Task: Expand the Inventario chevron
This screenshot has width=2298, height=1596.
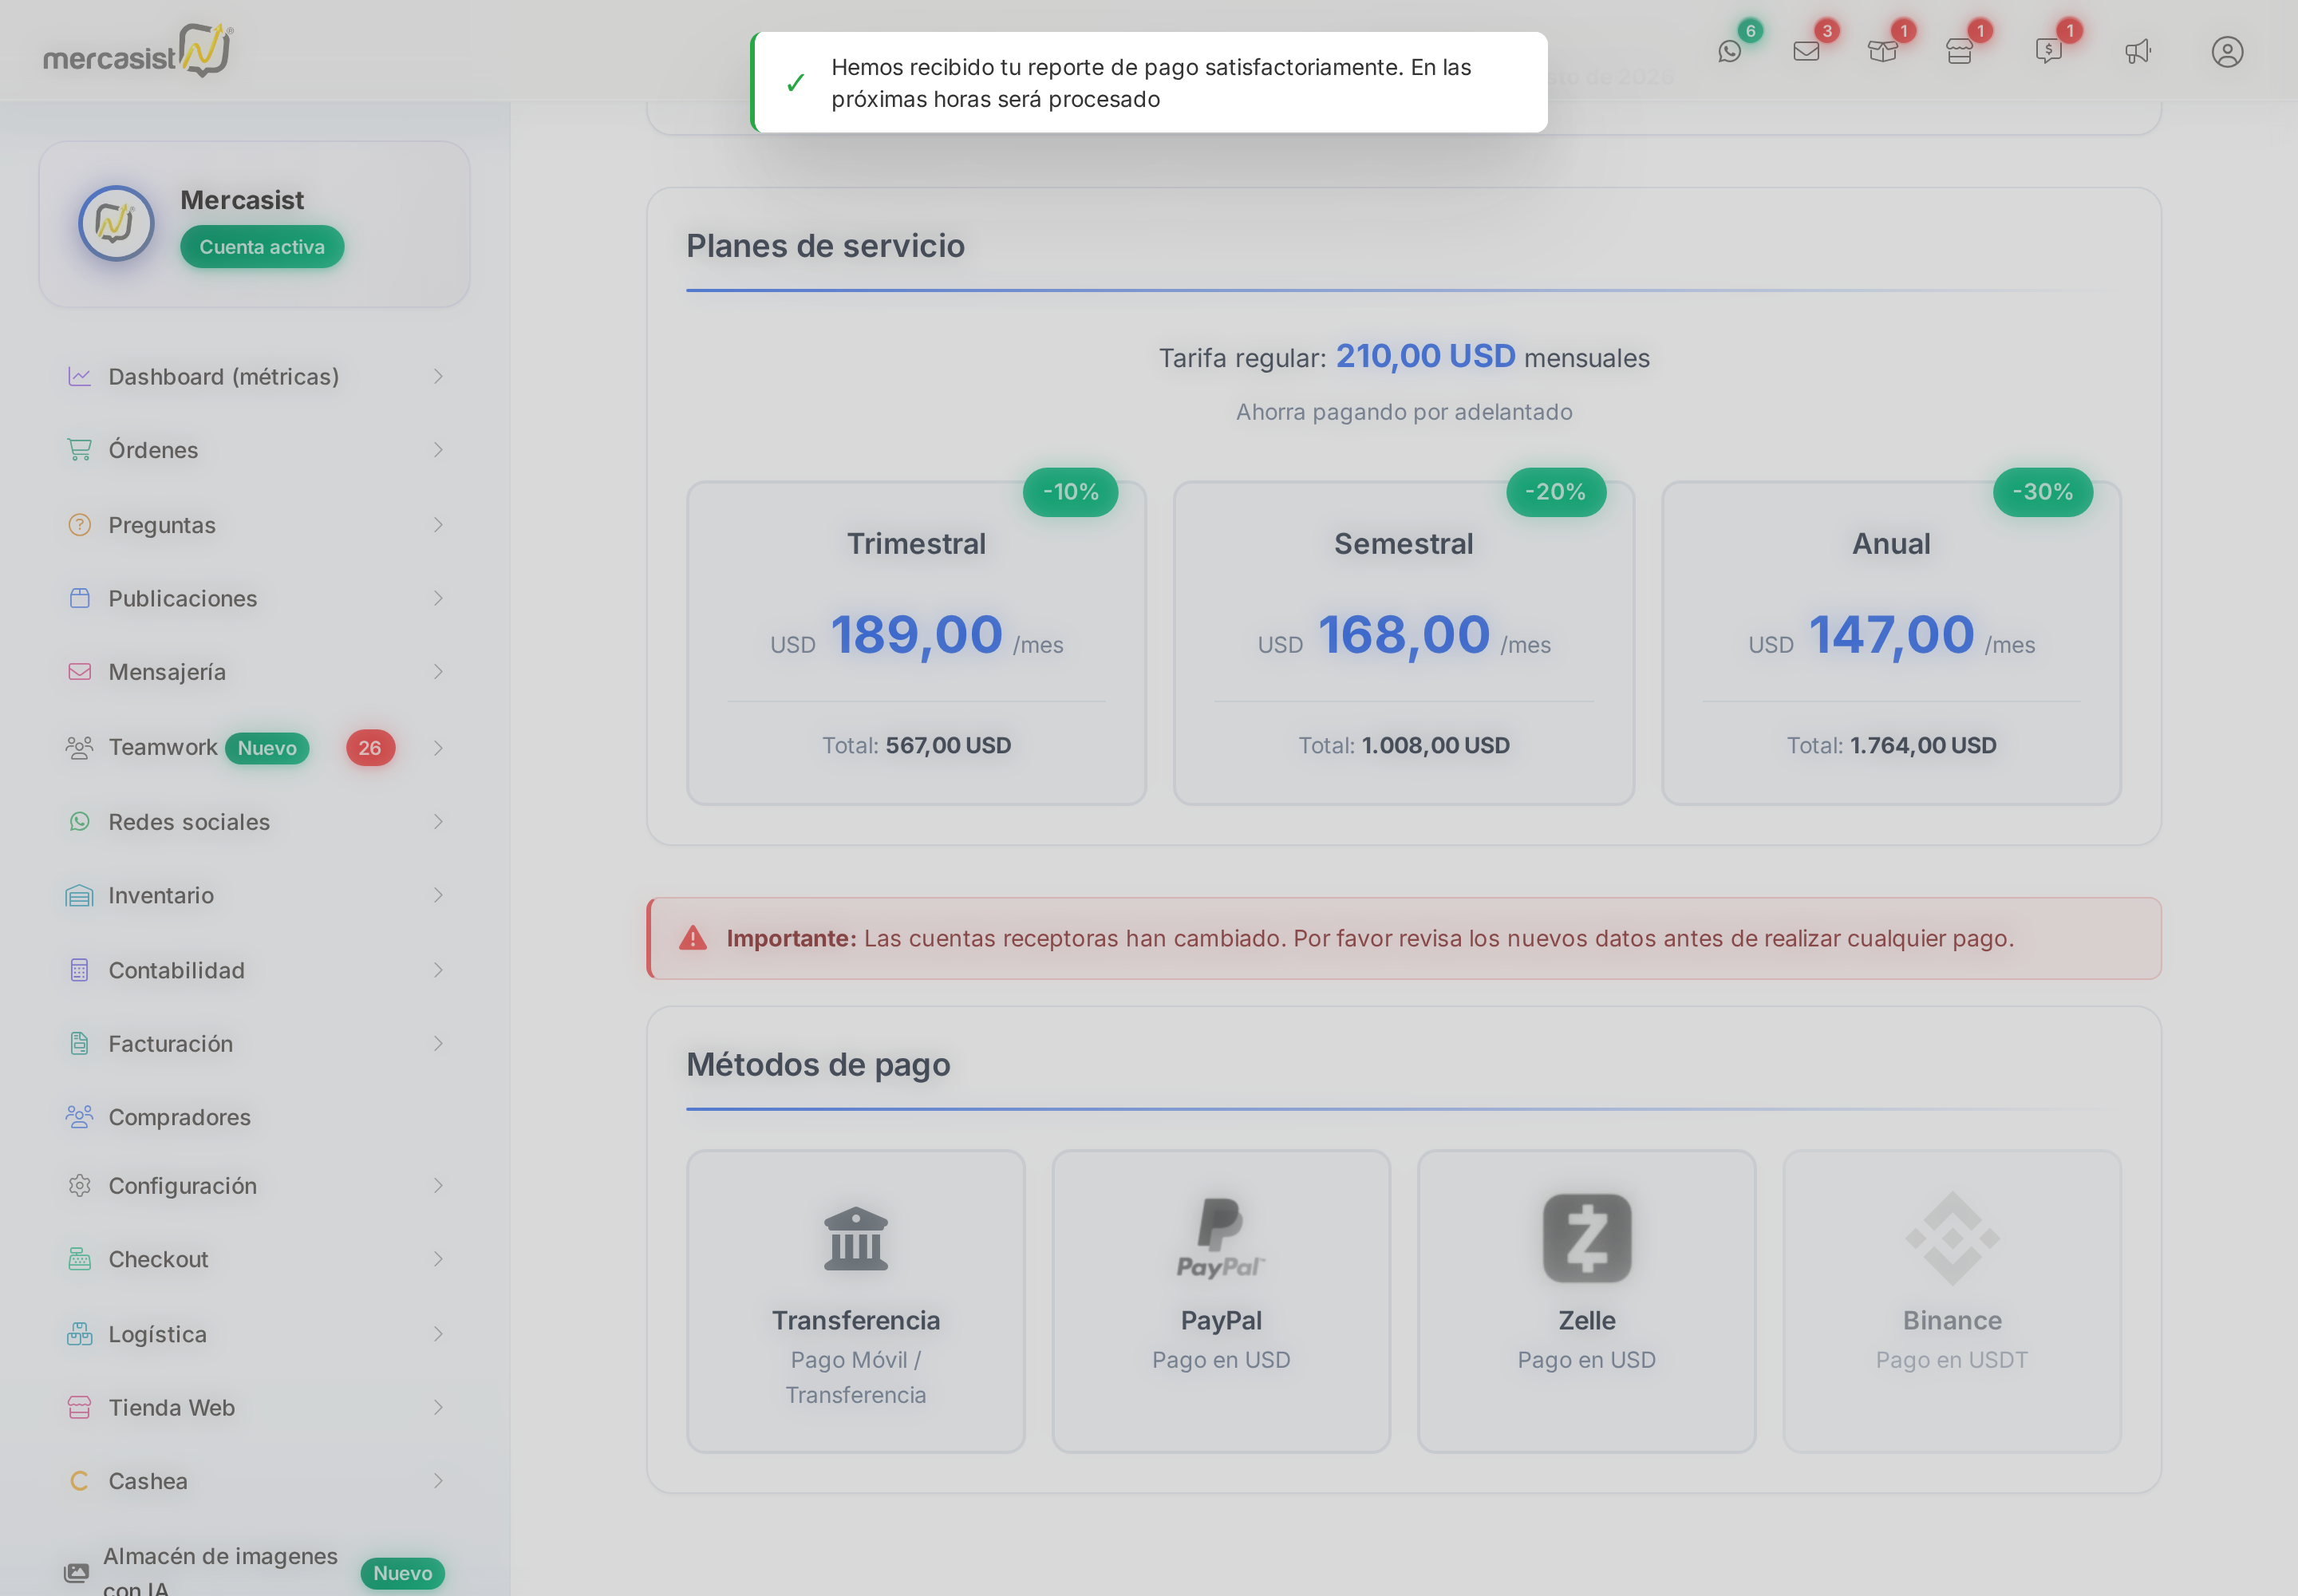Action: pos(438,895)
